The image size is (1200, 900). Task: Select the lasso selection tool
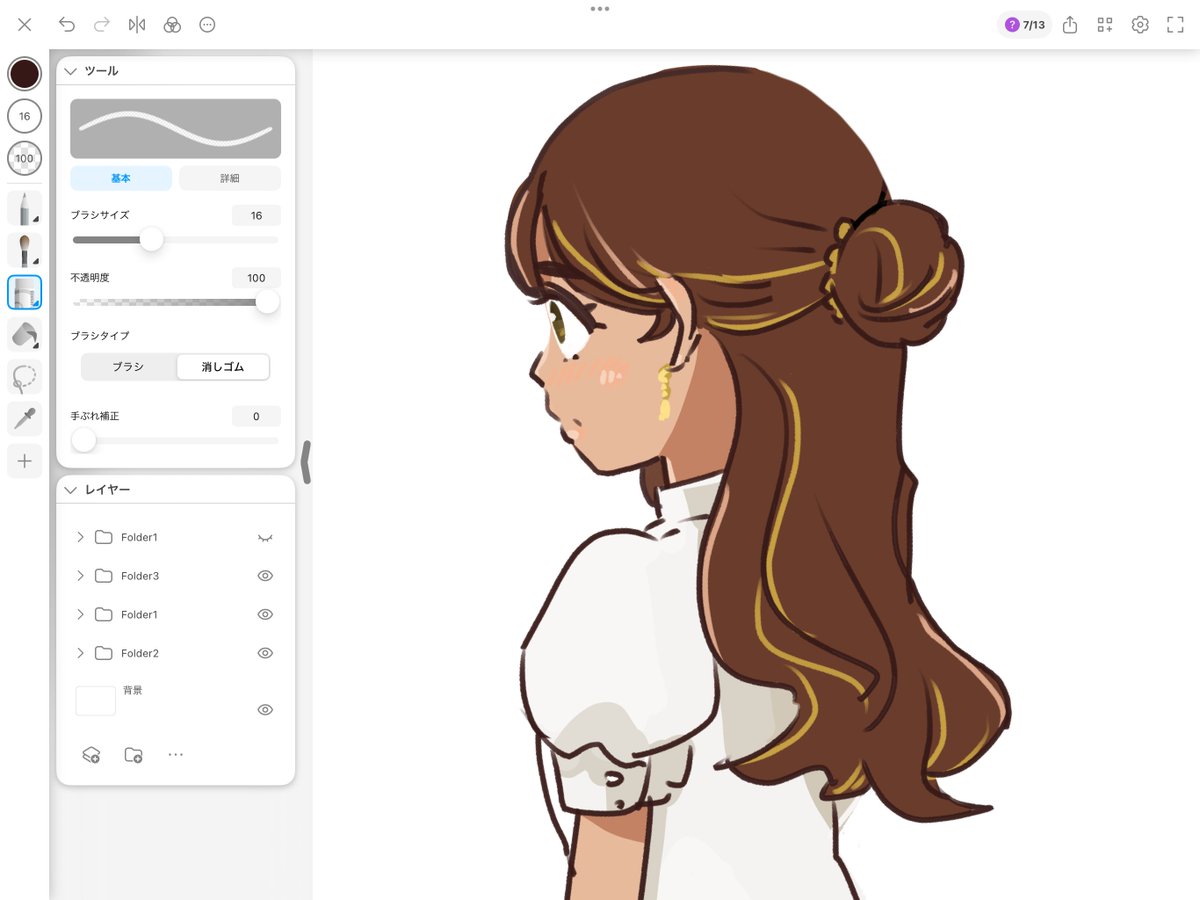25,377
